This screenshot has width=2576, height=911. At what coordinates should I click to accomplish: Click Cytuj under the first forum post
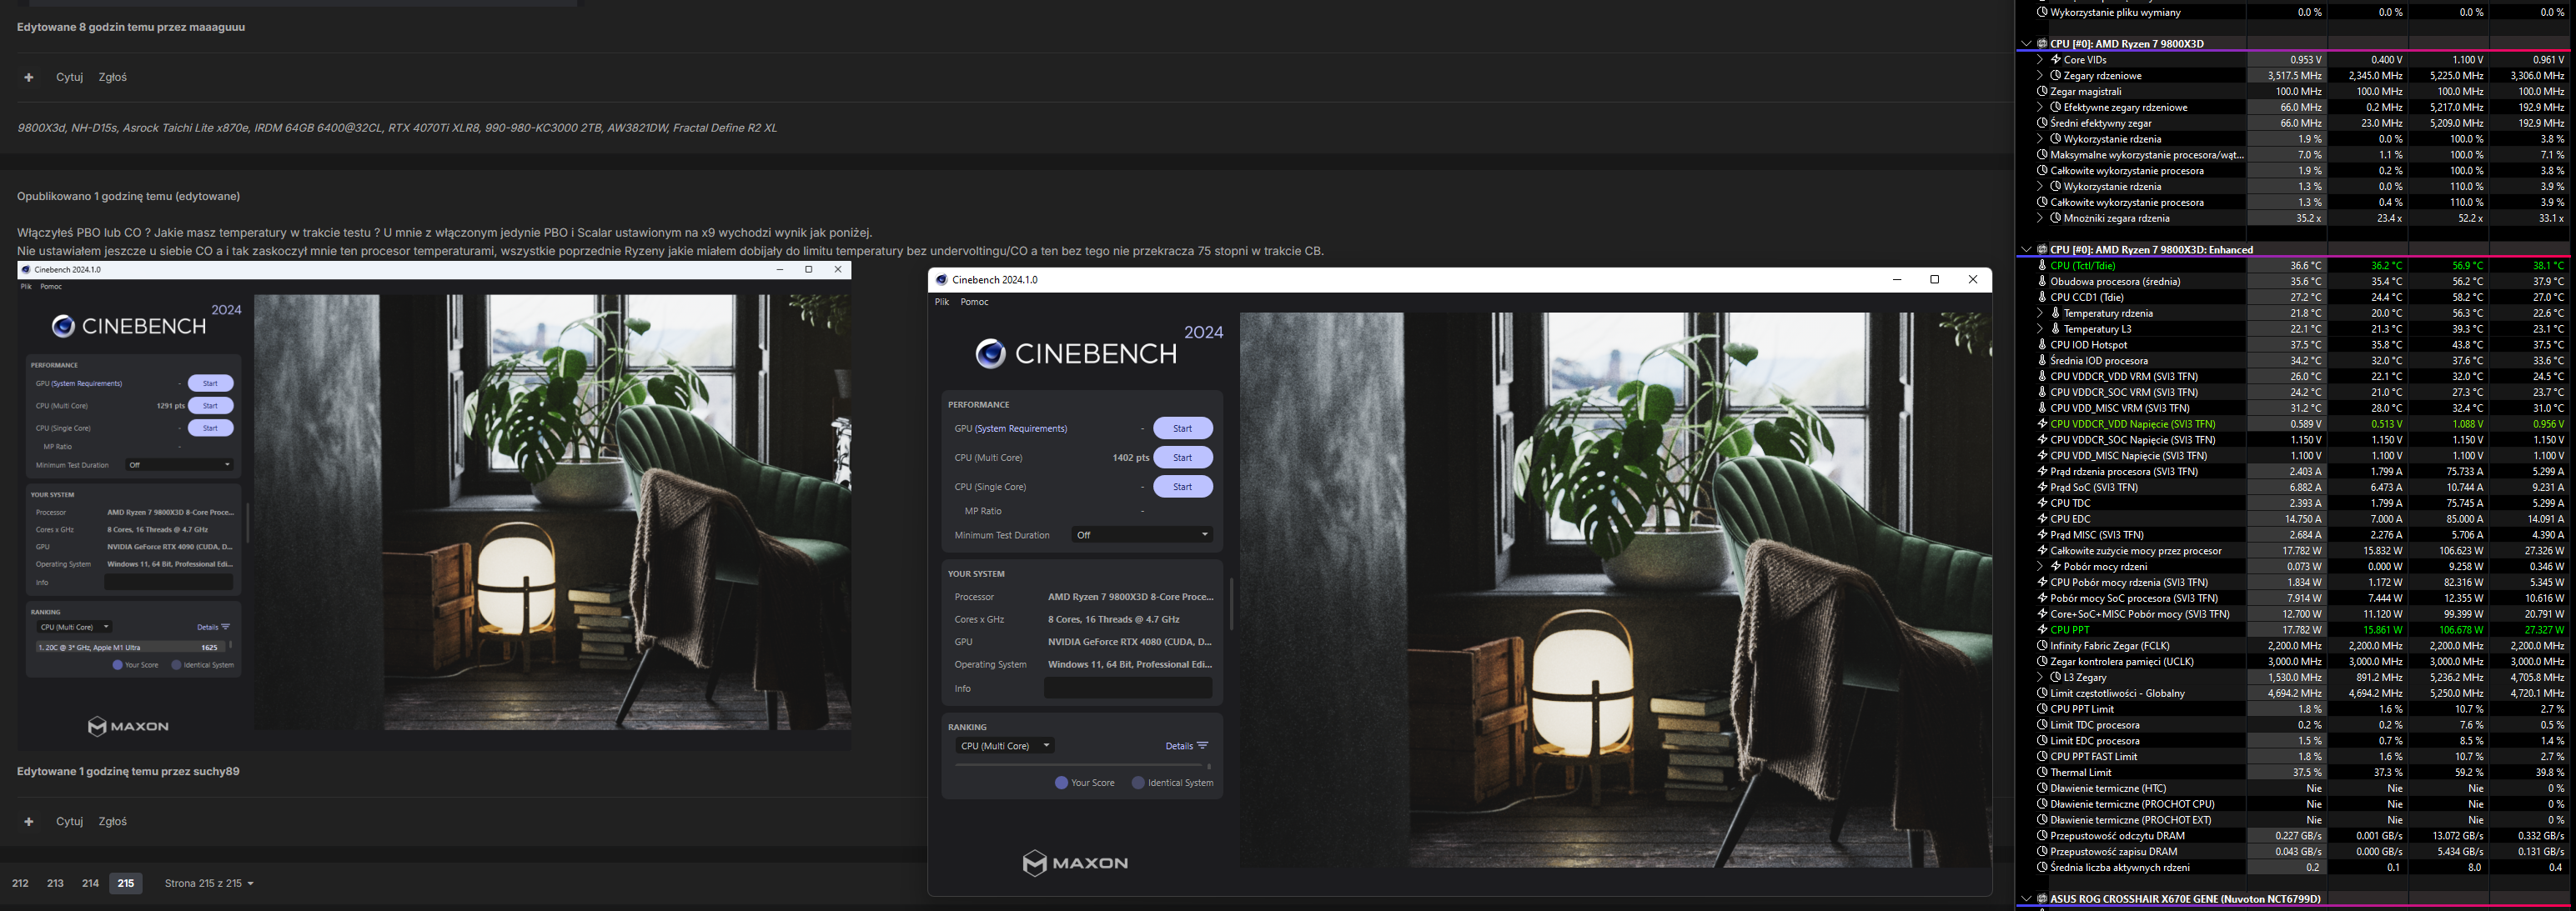69,77
